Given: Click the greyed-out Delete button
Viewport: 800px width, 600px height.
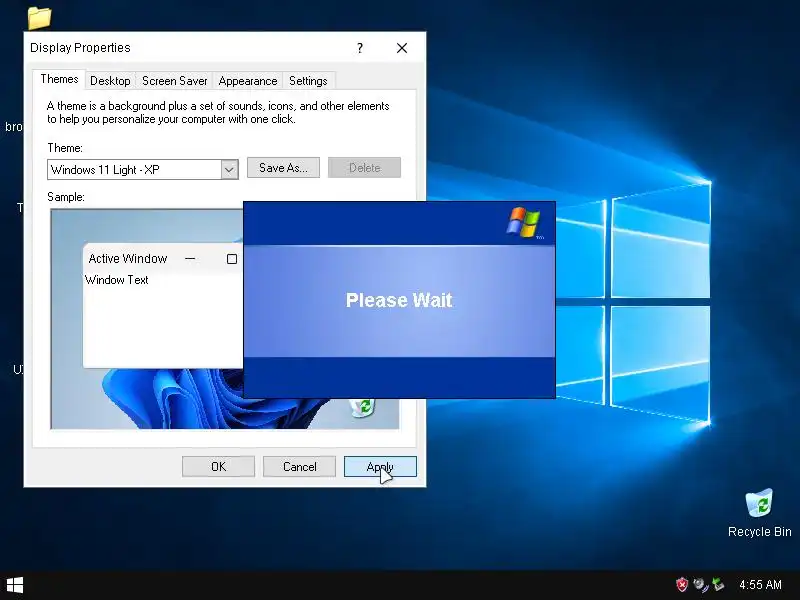Looking at the screenshot, I should [364, 168].
